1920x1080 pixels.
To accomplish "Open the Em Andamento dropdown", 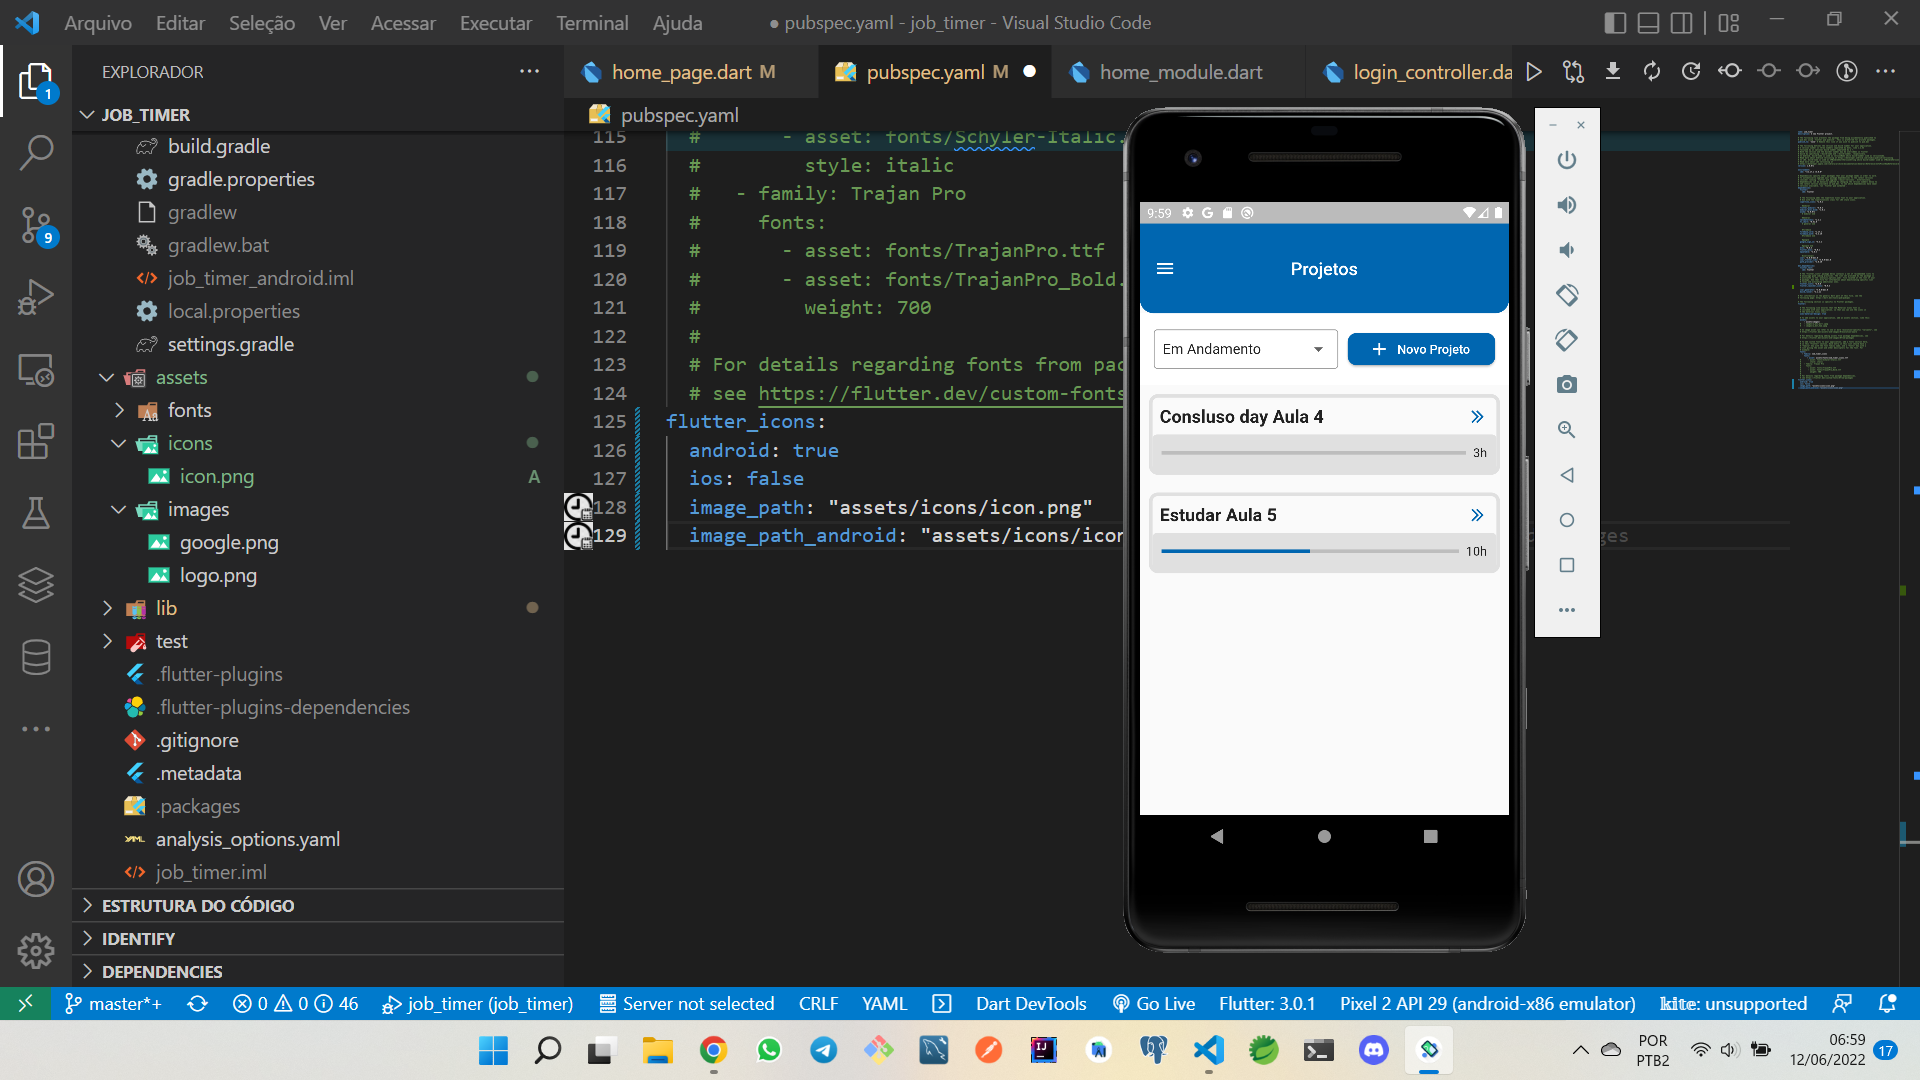I will (x=1244, y=349).
